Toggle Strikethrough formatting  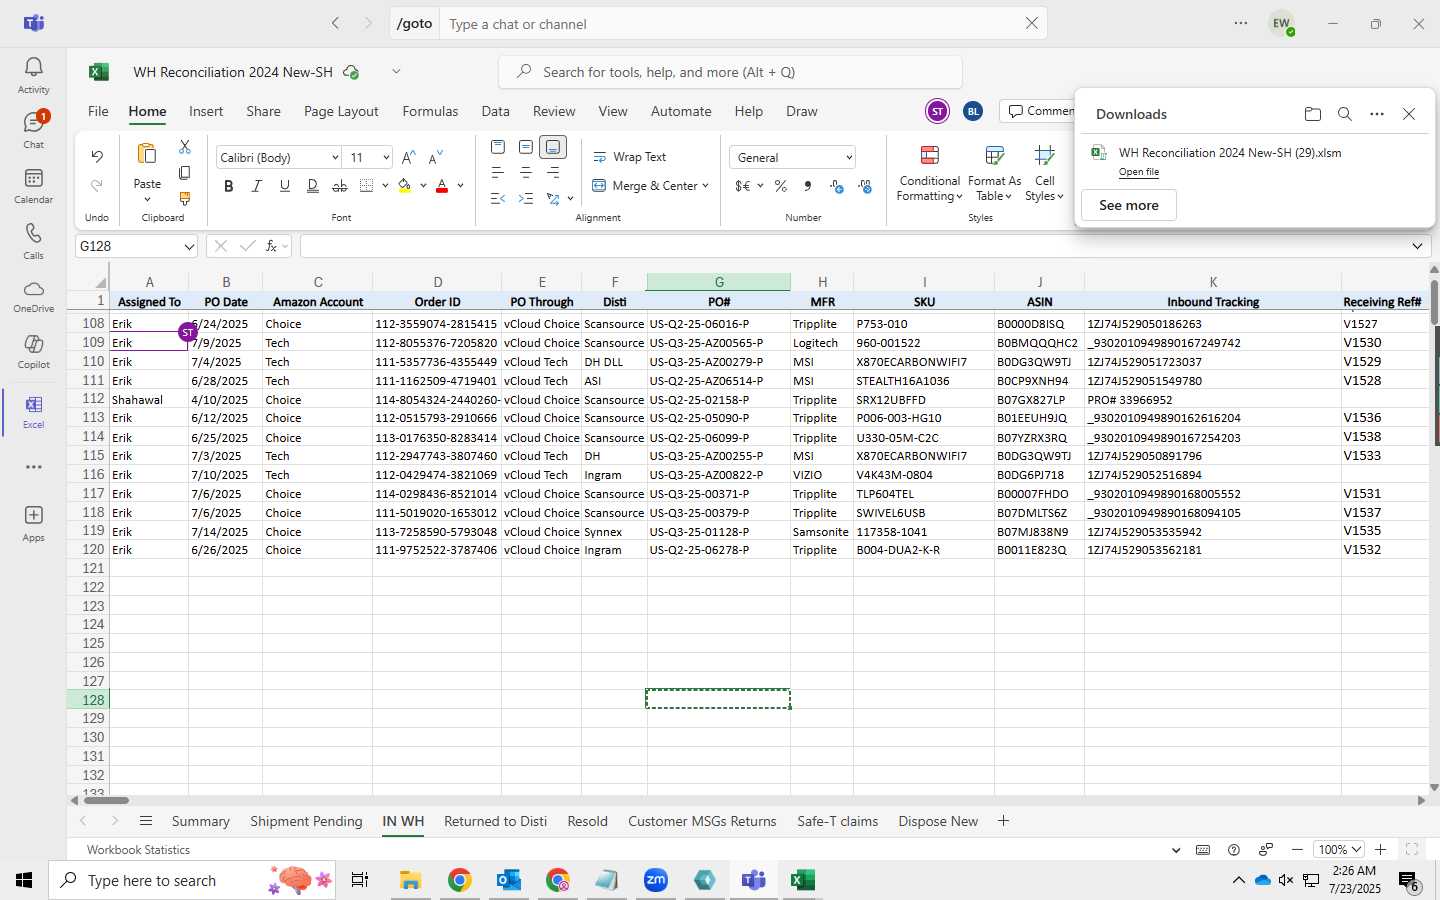tap(340, 186)
